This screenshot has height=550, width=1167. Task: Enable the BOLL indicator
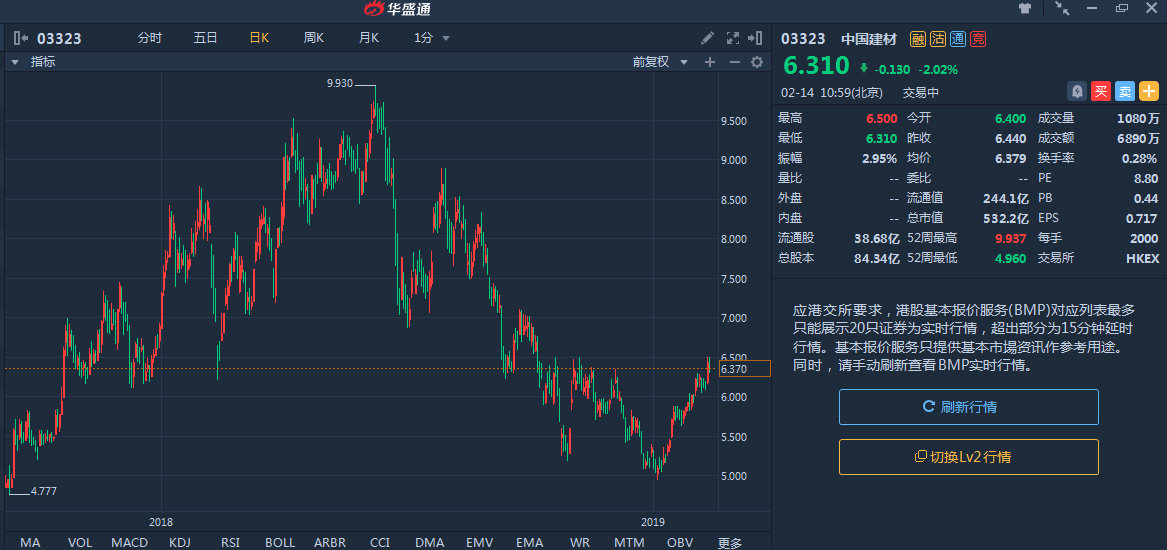point(279,543)
